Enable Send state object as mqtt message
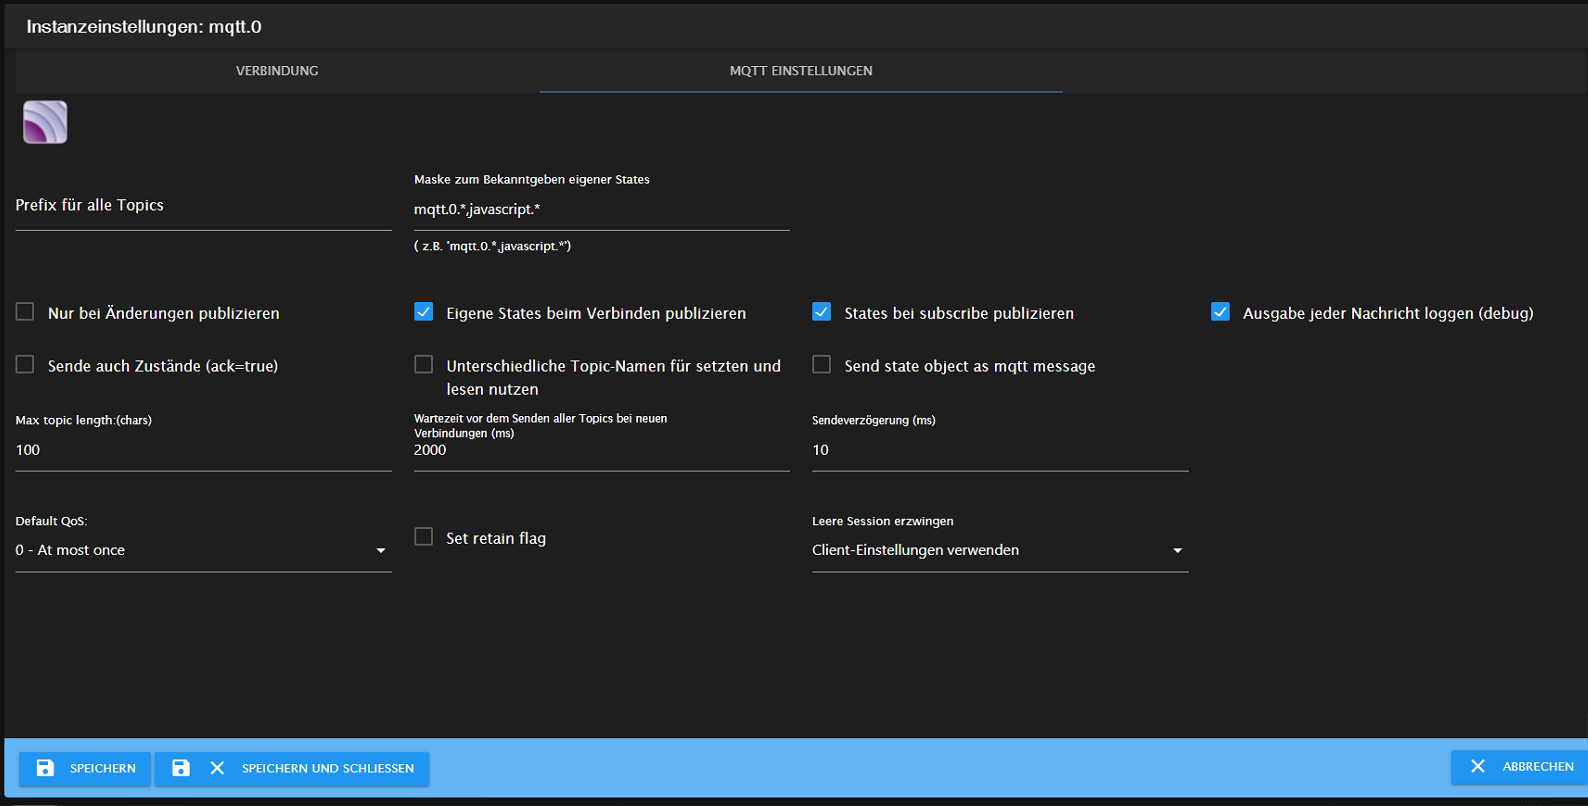Screen dimensions: 1588x806 tap(822, 365)
